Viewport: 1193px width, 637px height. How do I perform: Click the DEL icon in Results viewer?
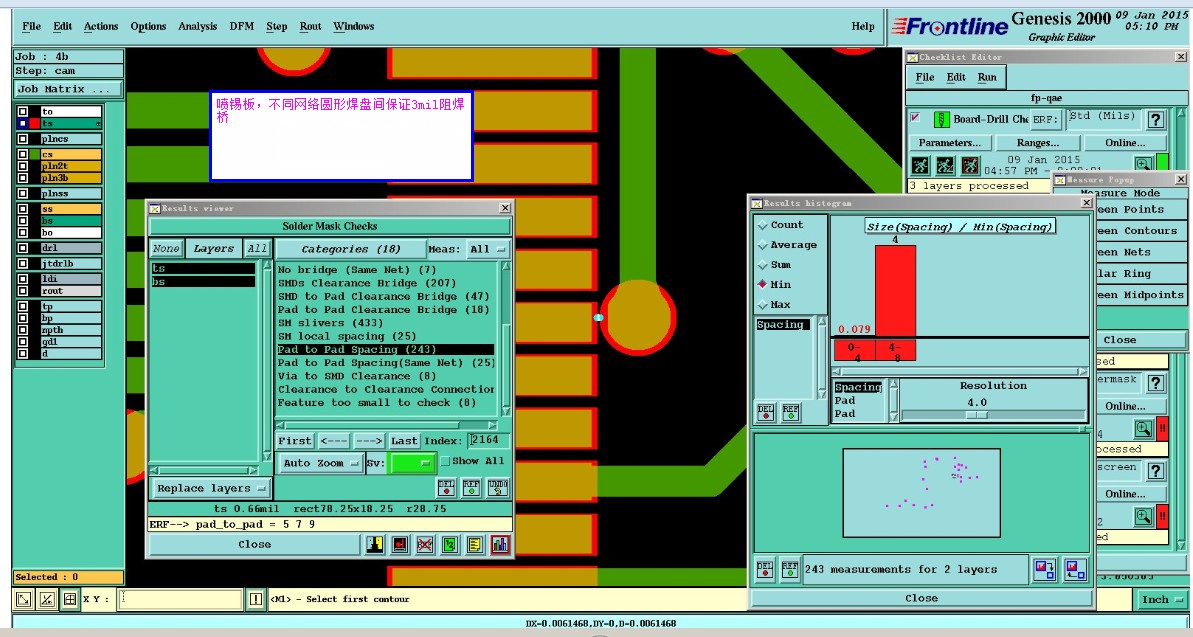click(x=447, y=487)
